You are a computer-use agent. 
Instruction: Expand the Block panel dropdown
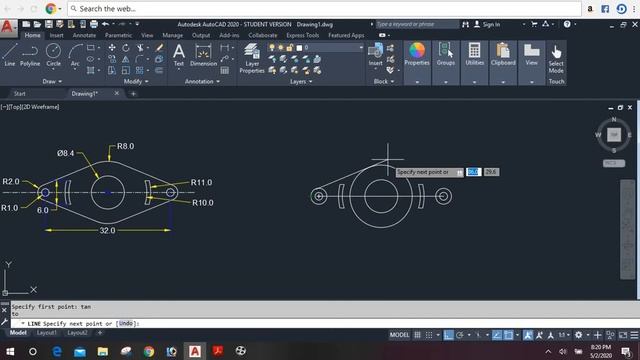384,82
